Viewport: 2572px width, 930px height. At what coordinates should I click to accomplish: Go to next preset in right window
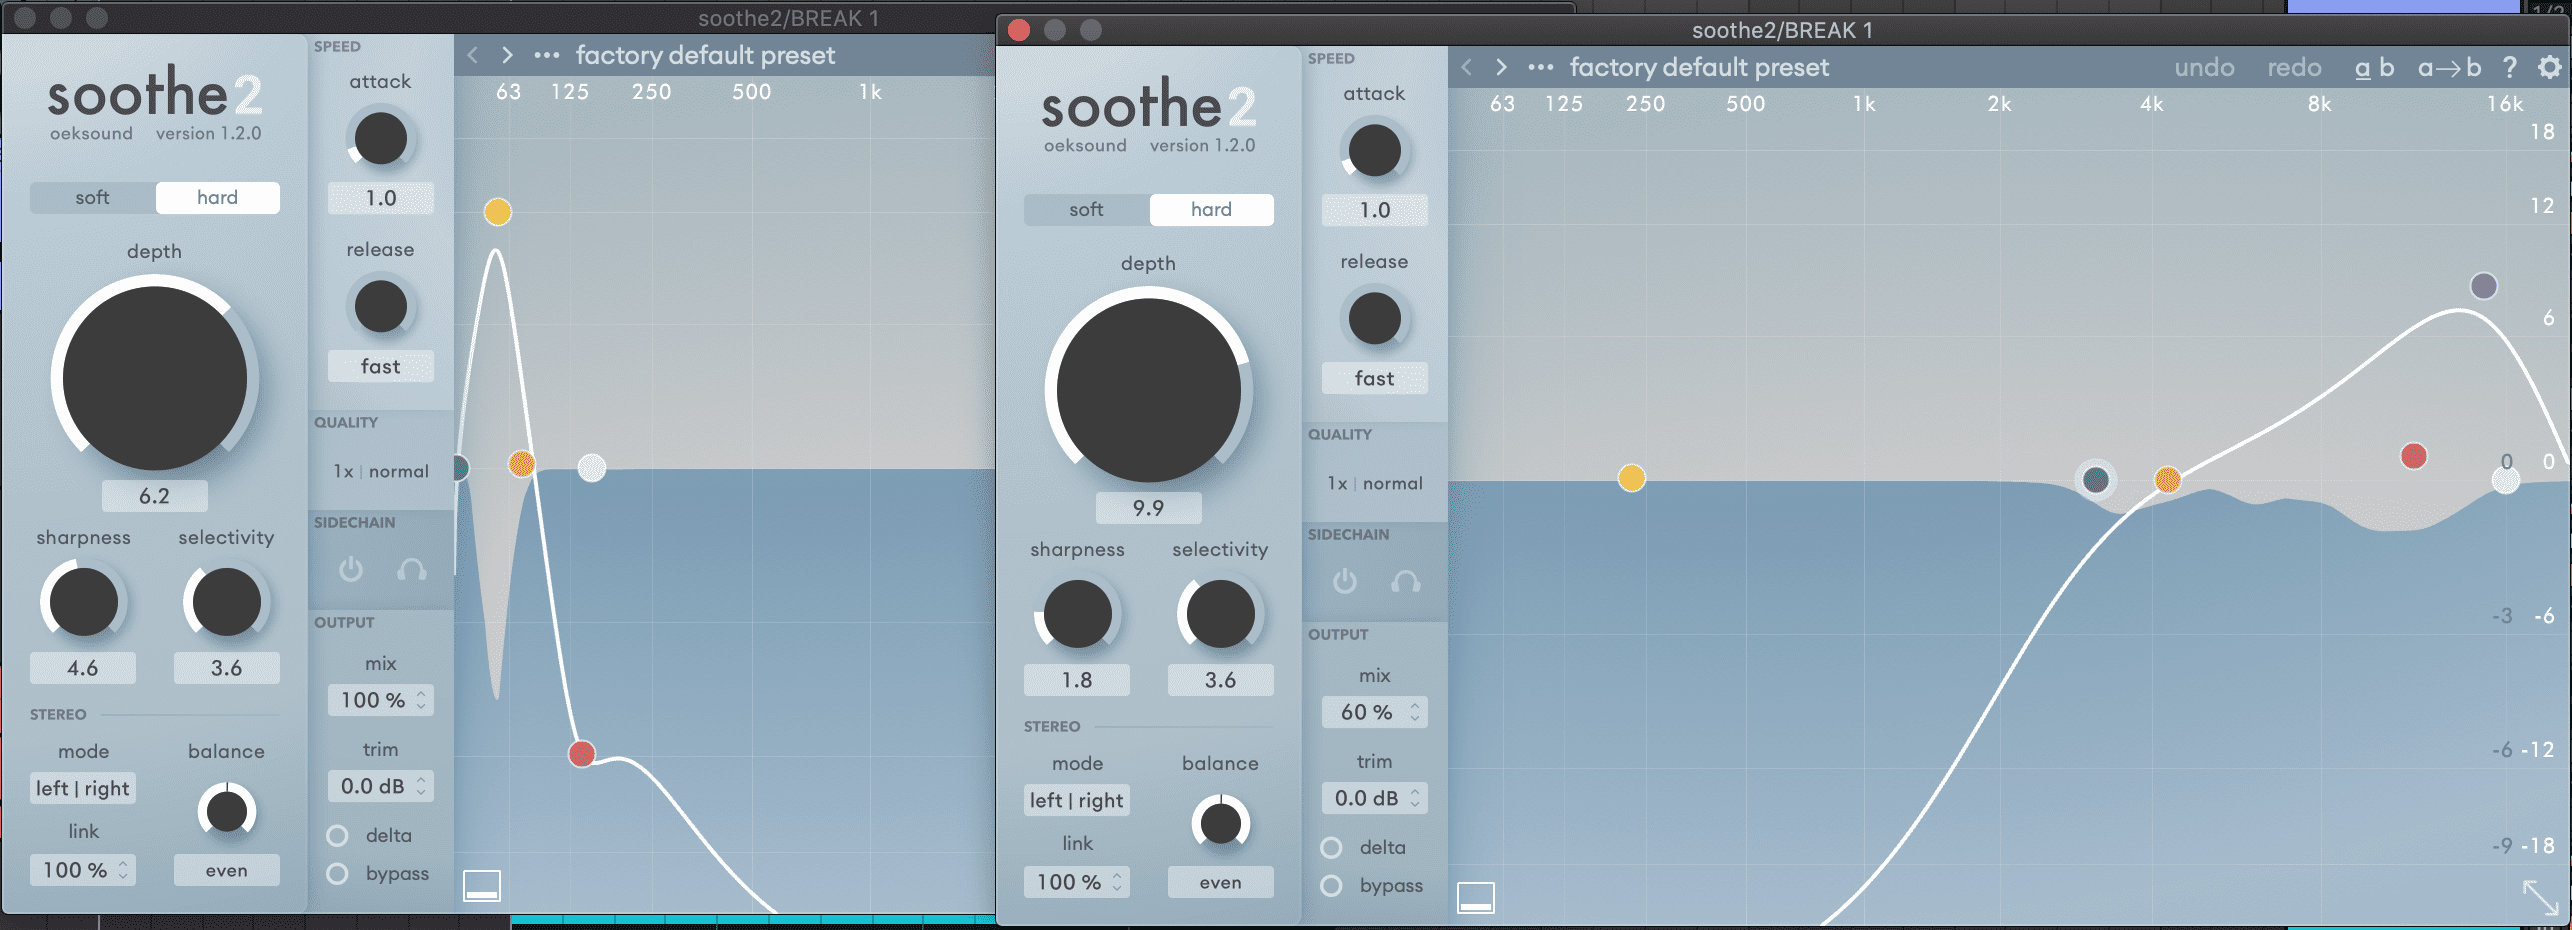point(1501,67)
